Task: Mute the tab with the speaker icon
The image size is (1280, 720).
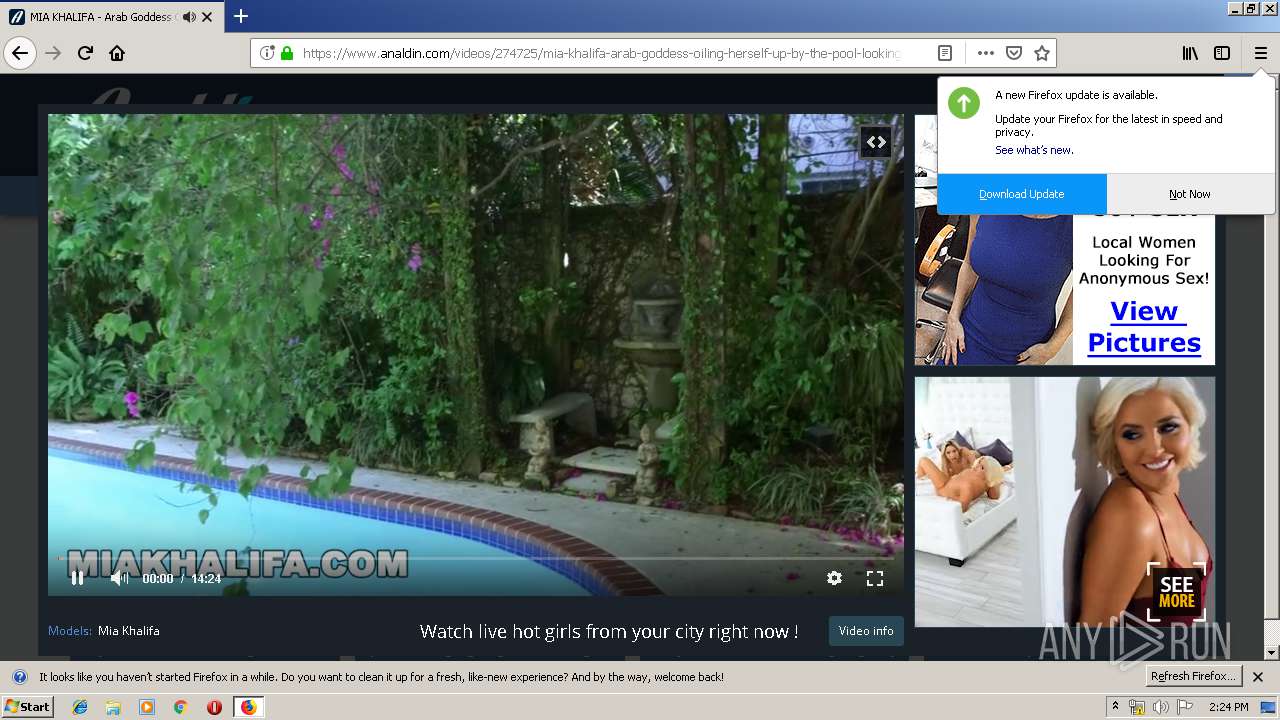Action: (189, 17)
